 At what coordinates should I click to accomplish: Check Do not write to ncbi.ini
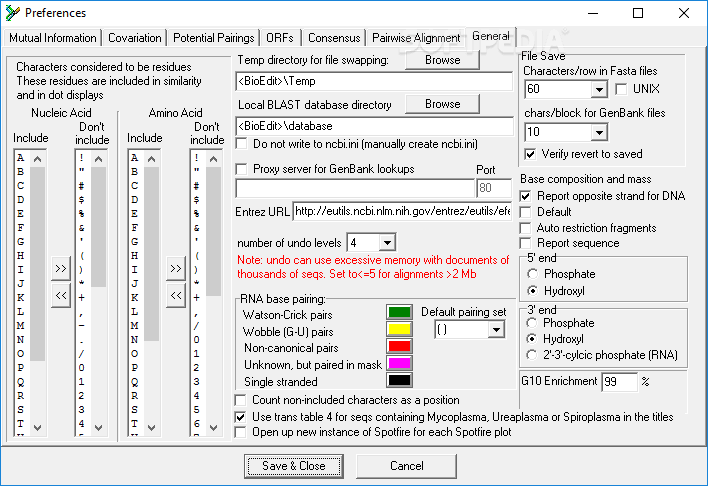point(242,144)
